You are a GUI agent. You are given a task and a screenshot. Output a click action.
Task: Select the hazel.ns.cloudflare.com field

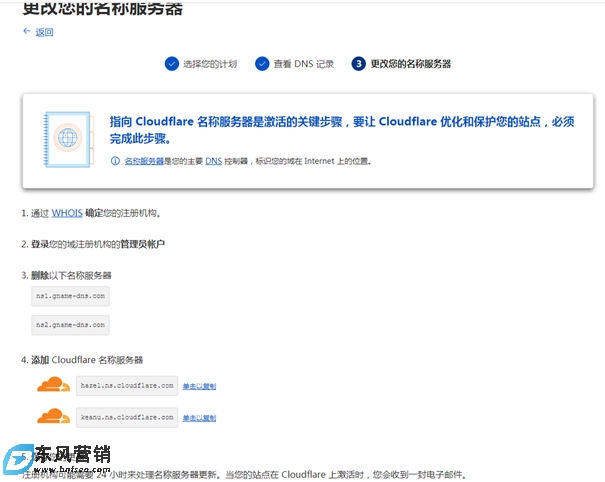click(127, 386)
